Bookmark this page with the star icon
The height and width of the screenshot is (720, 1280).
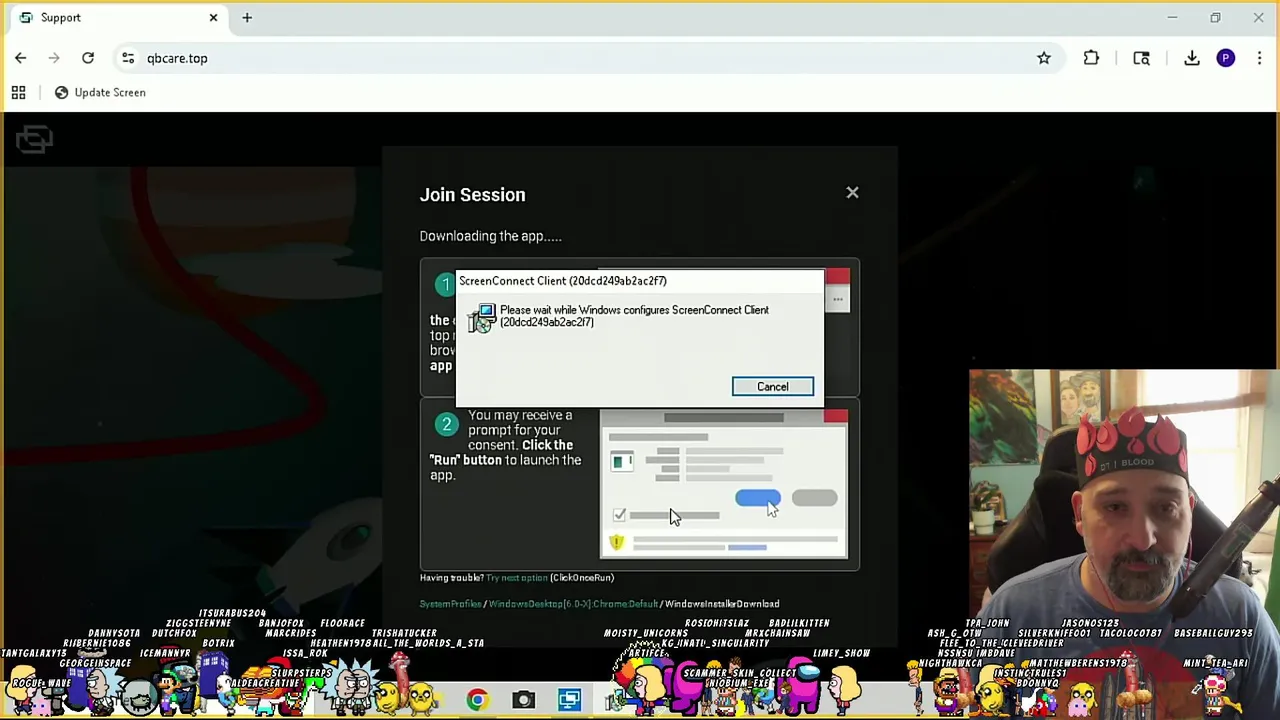[x=1044, y=58]
